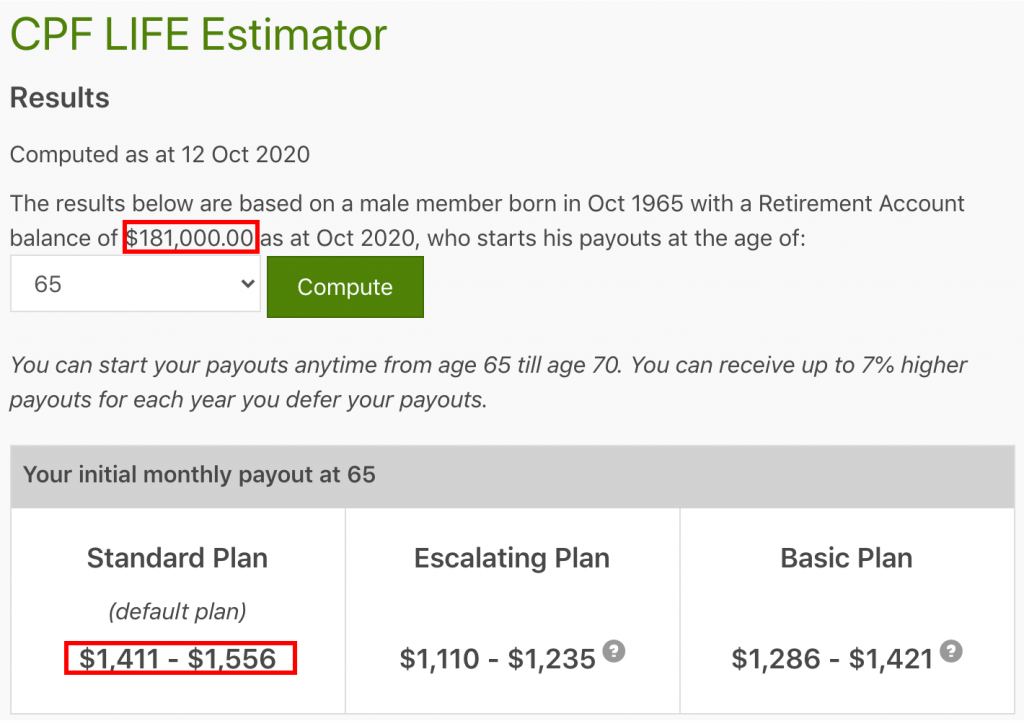This screenshot has height=721, width=1024.
Task: Click the CPF LIFE Estimator title
Action: click(x=198, y=36)
